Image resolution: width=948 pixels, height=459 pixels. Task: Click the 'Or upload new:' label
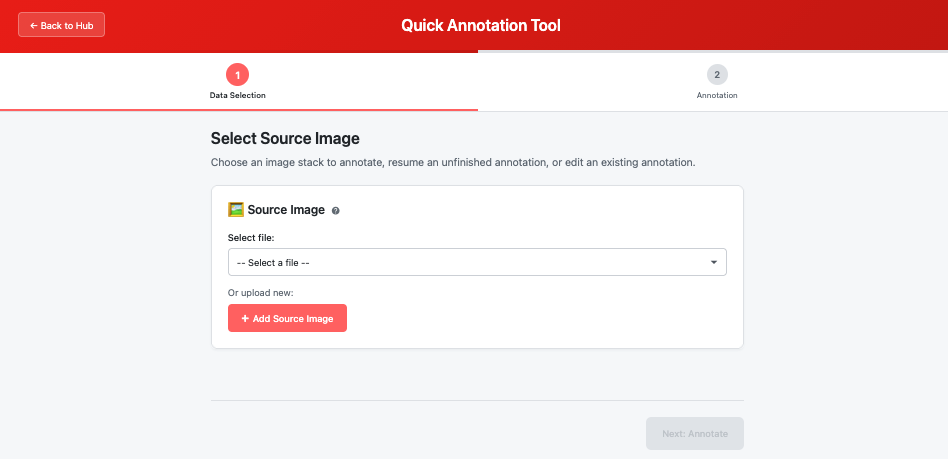[261, 293]
